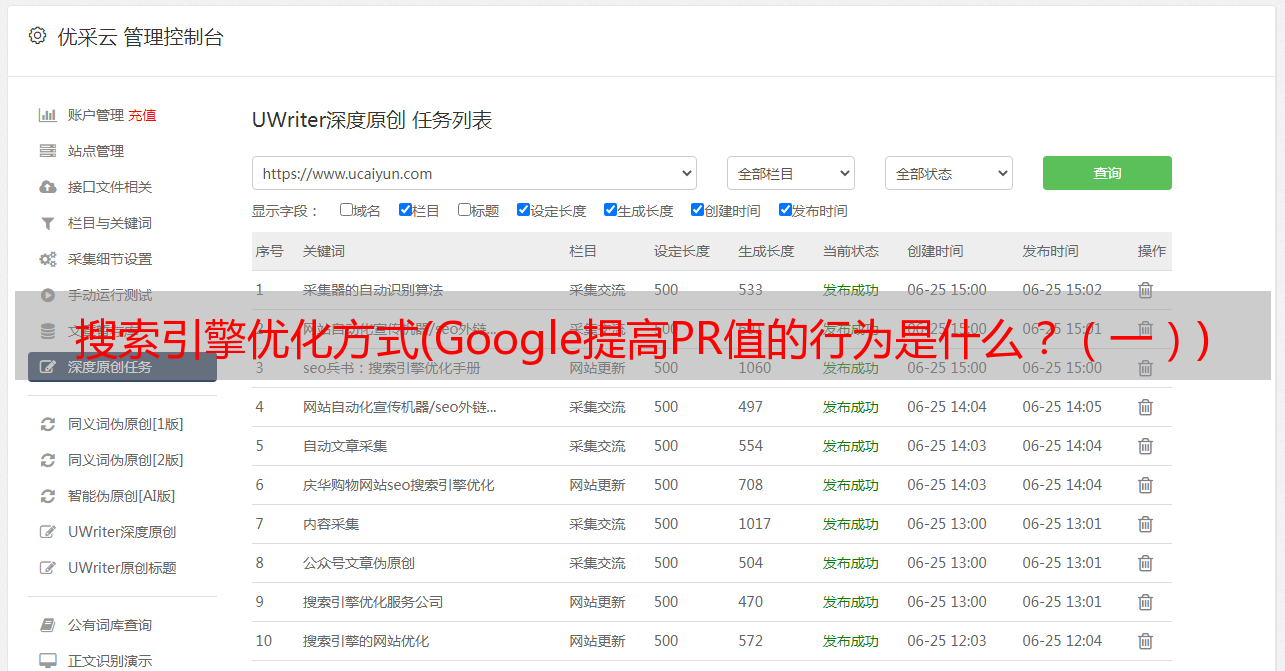Image resolution: width=1285 pixels, height=671 pixels.
Task: Click the 关键词 column header
Action: click(x=324, y=251)
